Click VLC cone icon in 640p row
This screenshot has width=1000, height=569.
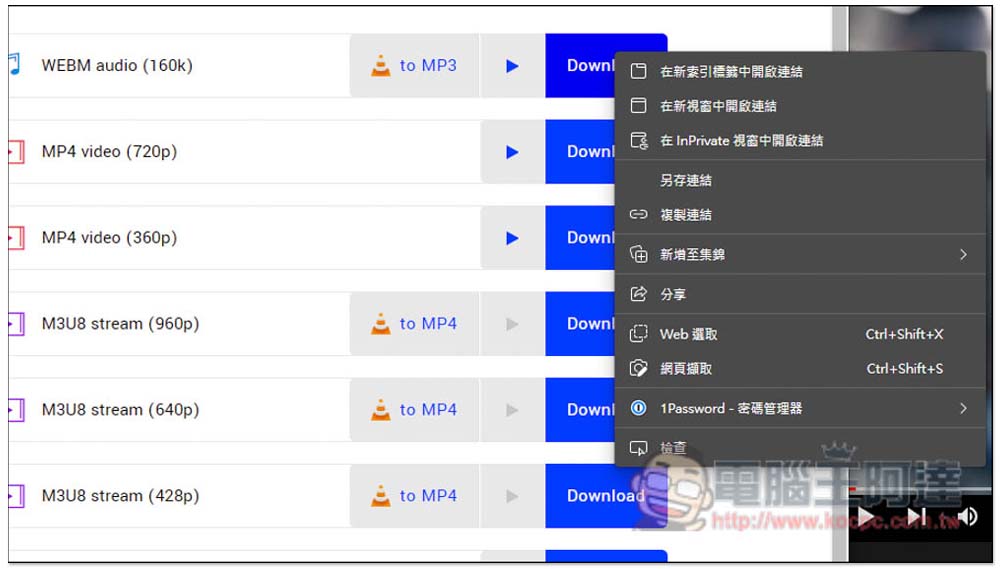[381, 410]
